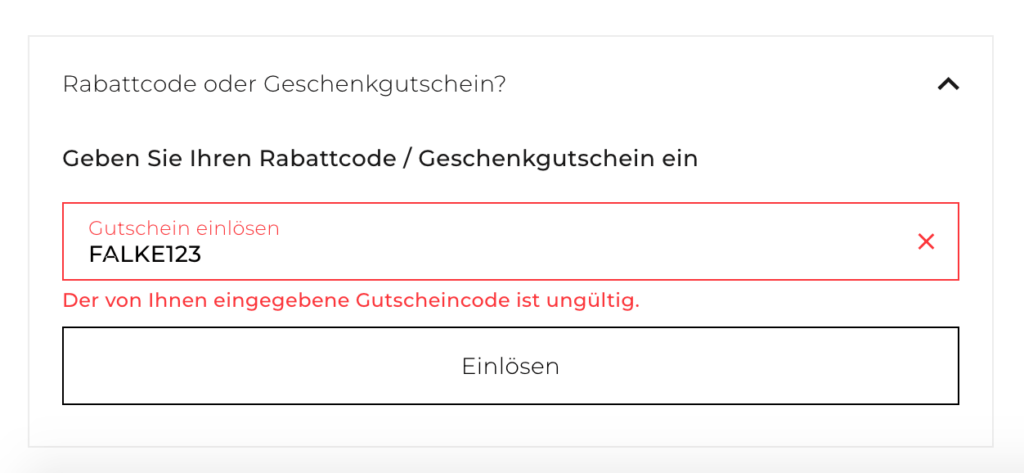Click the heading Geben Sie Ihren Rabattcode
Image resolution: width=1024 pixels, height=473 pixels.
pyautogui.click(x=379, y=158)
